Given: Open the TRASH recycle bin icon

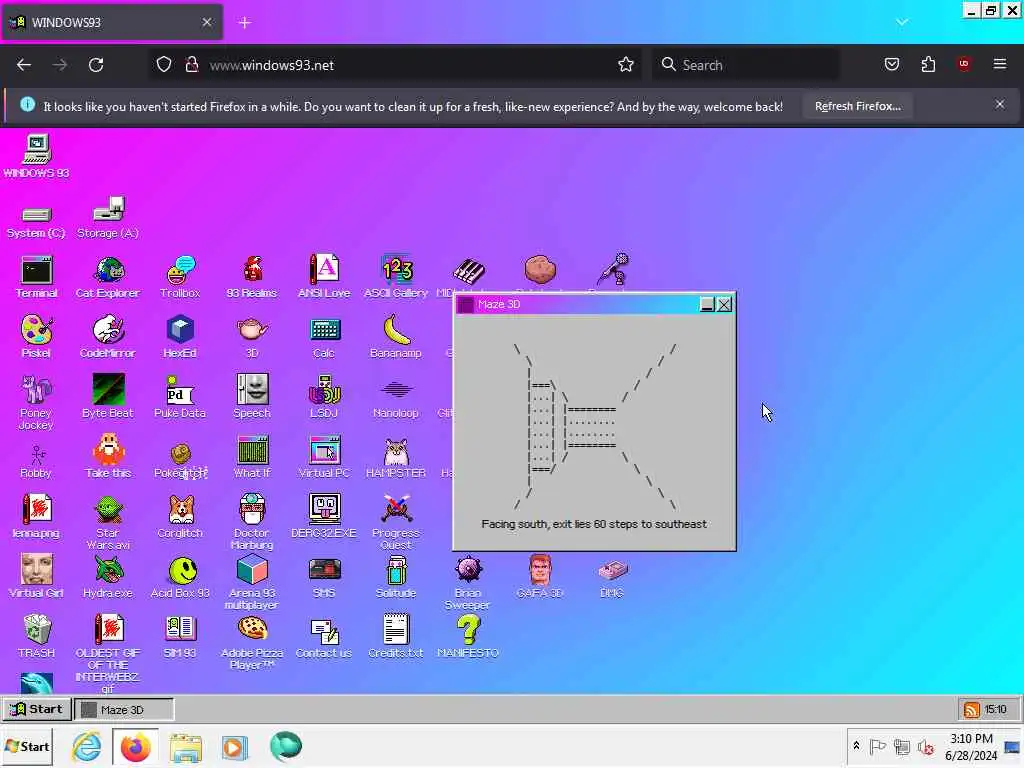Looking at the screenshot, I should 37,637.
